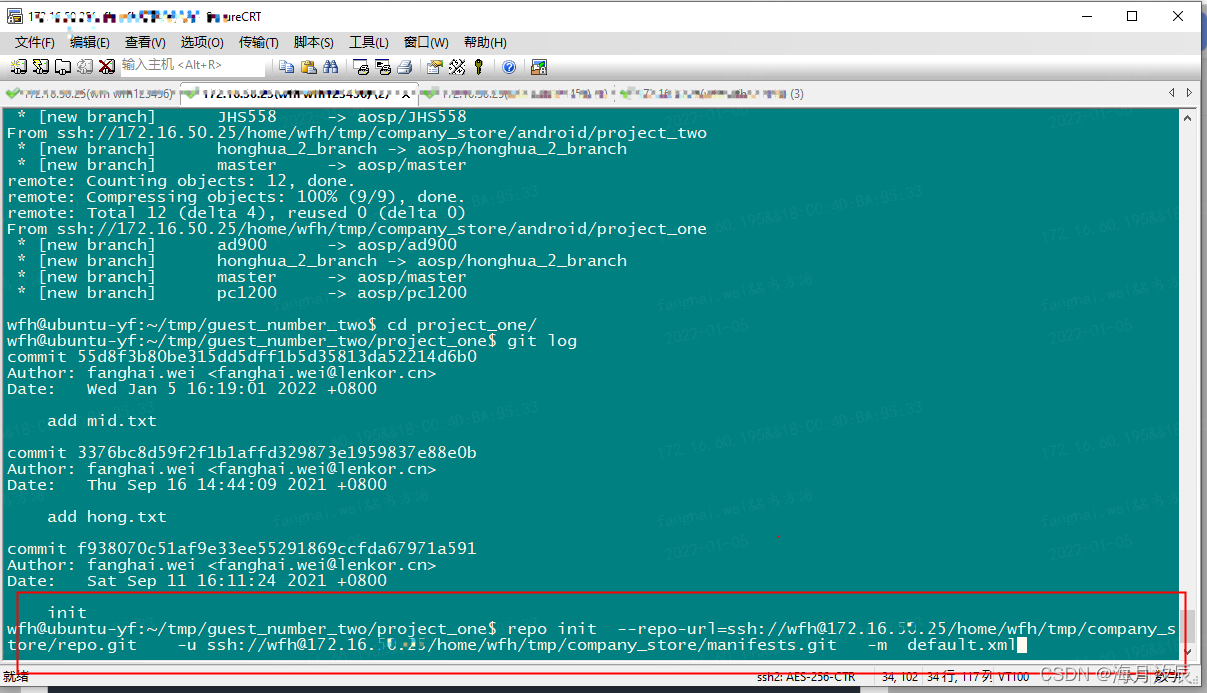Open the 脚本(S) menu
Image resolution: width=1207 pixels, height=693 pixels.
coord(314,42)
